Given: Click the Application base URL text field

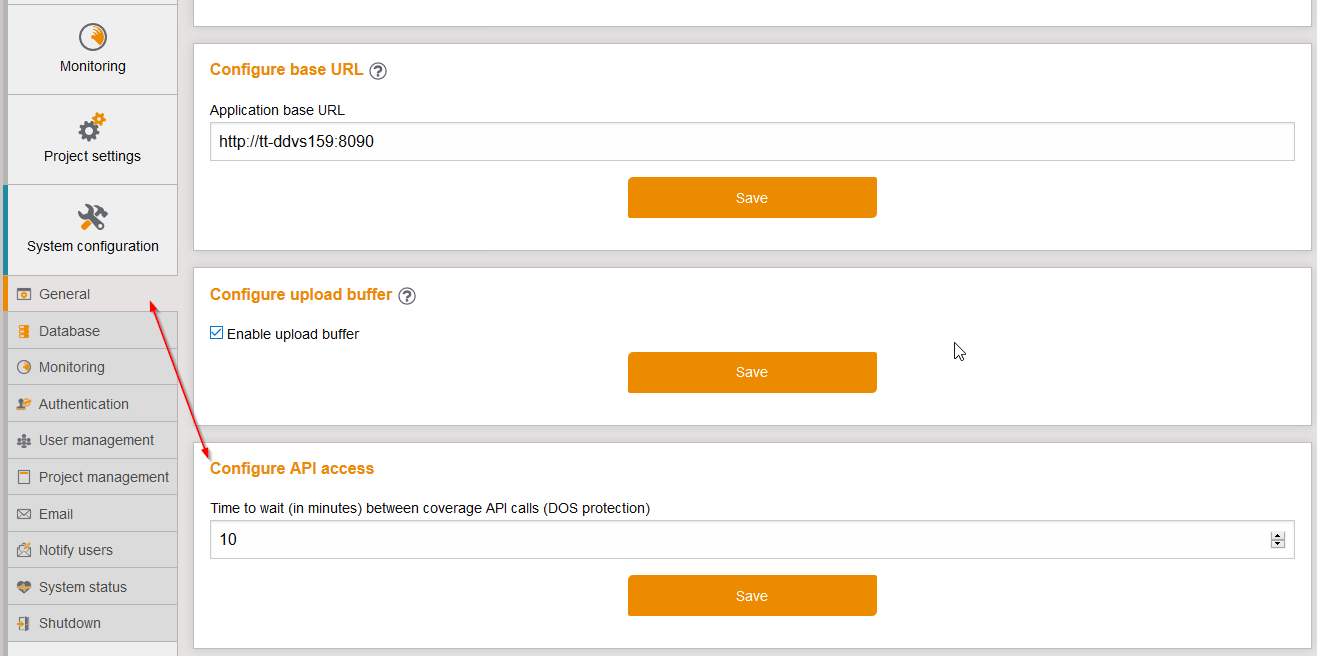Looking at the screenshot, I should pyautogui.click(x=752, y=142).
